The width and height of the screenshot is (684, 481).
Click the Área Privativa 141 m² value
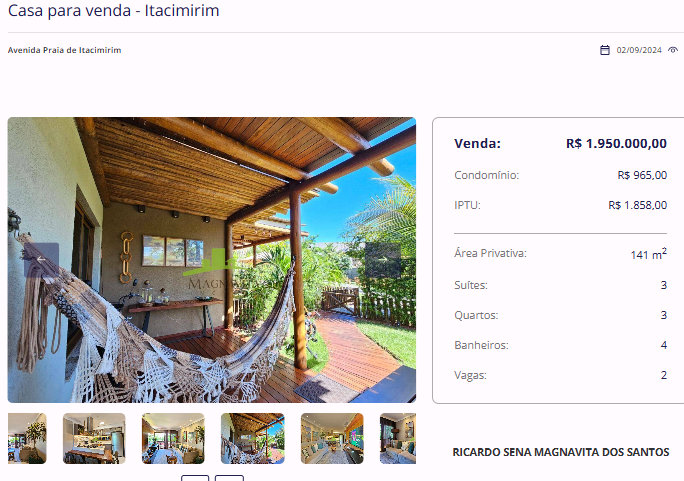(x=649, y=253)
